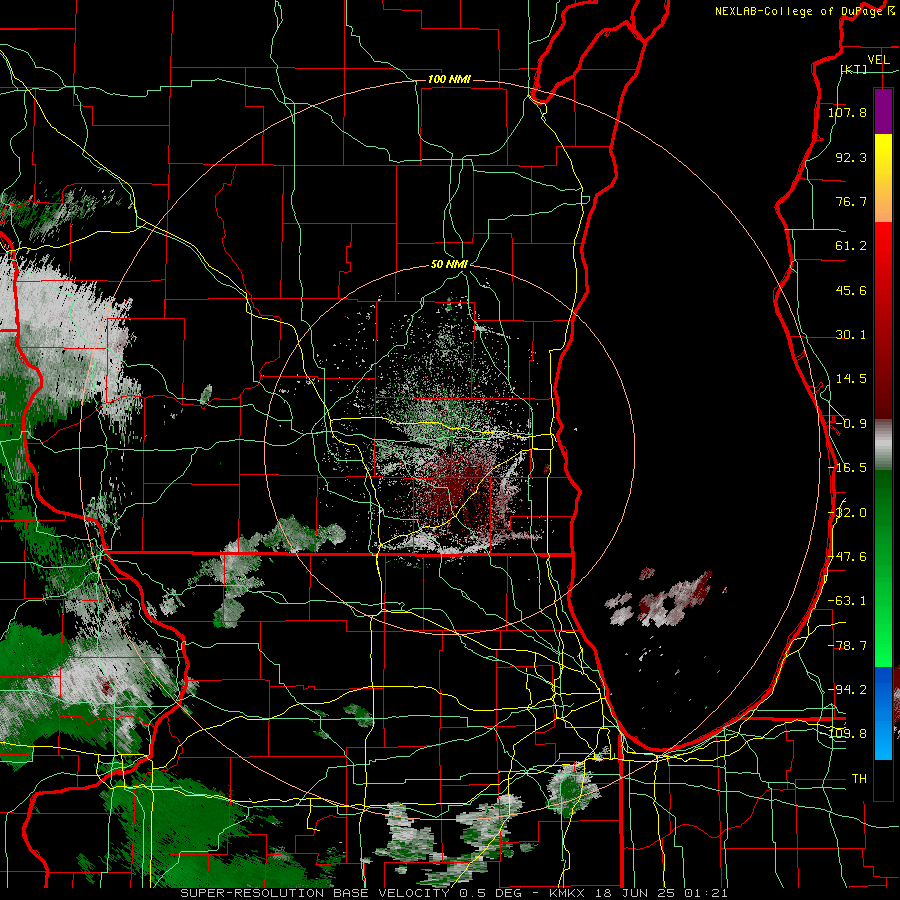Click the -16.5 value on the velocity scale
This screenshot has height=900, width=900.
pos(847,468)
